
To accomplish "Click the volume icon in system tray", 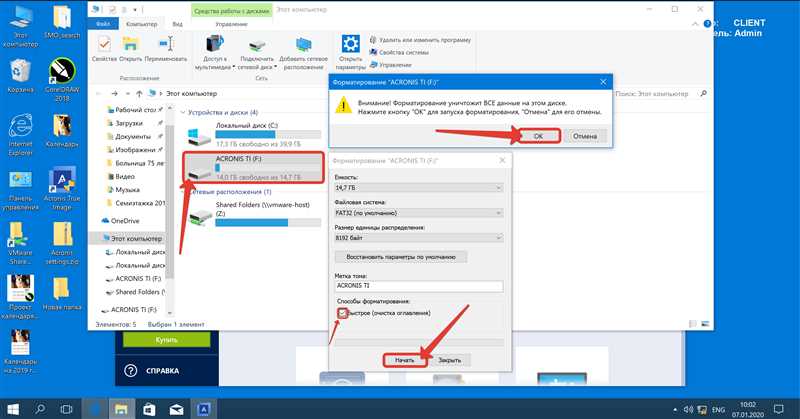I will point(688,409).
